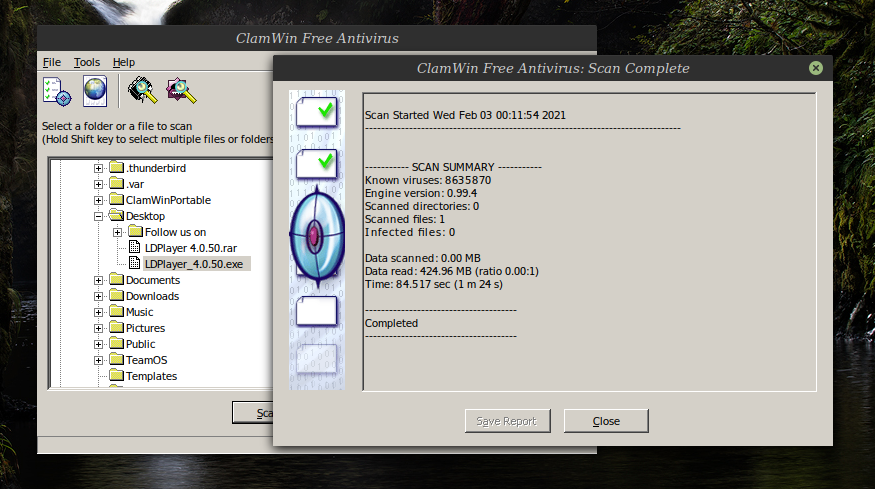Expand the Pictures folder node
Viewport: 875px width, 489px height.
coord(98,328)
